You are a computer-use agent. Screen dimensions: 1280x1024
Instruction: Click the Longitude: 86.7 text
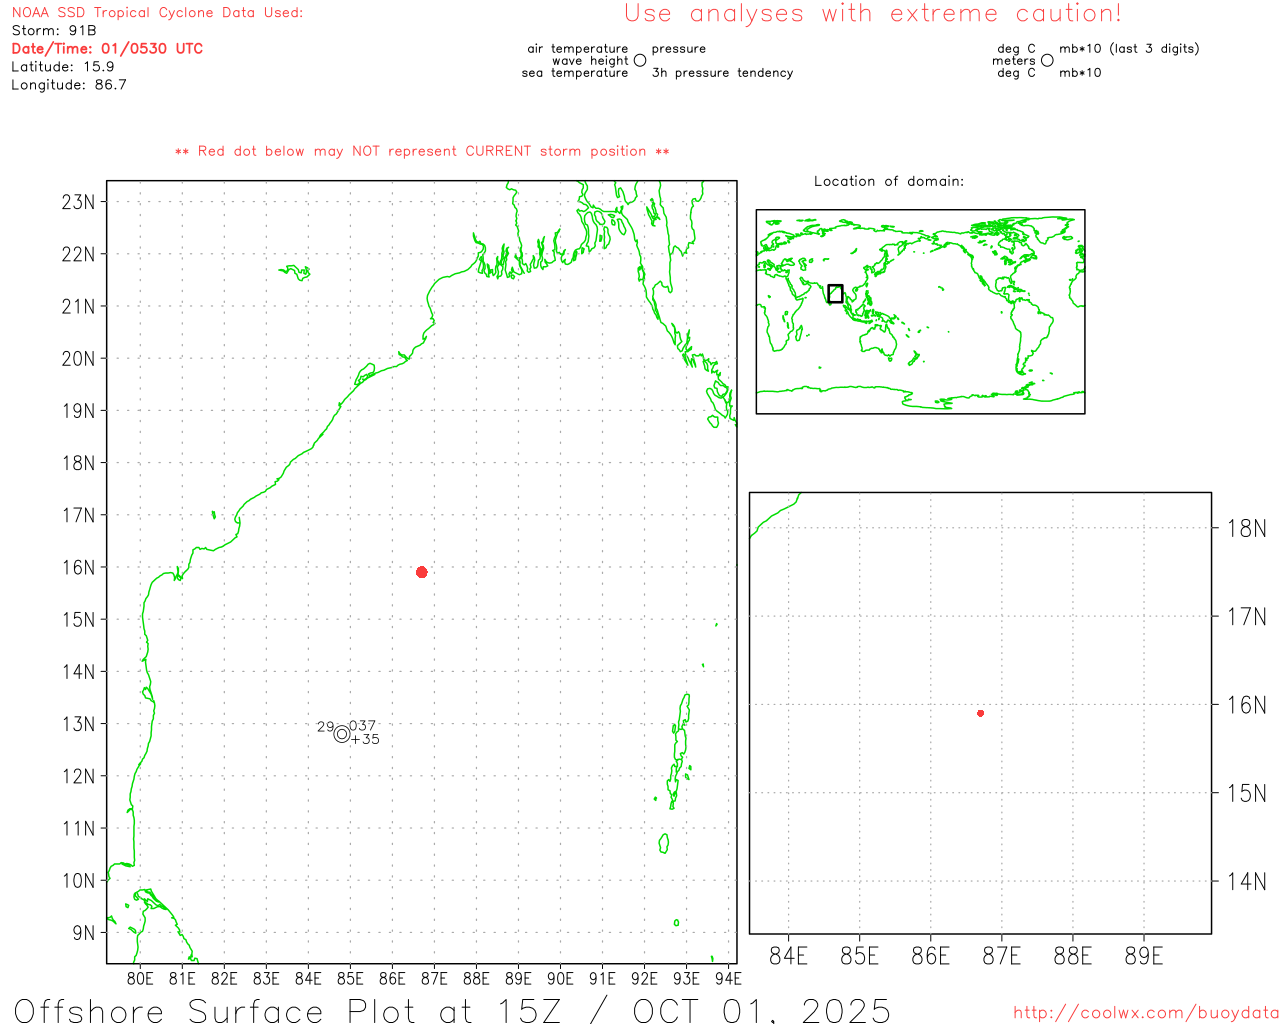(69, 85)
